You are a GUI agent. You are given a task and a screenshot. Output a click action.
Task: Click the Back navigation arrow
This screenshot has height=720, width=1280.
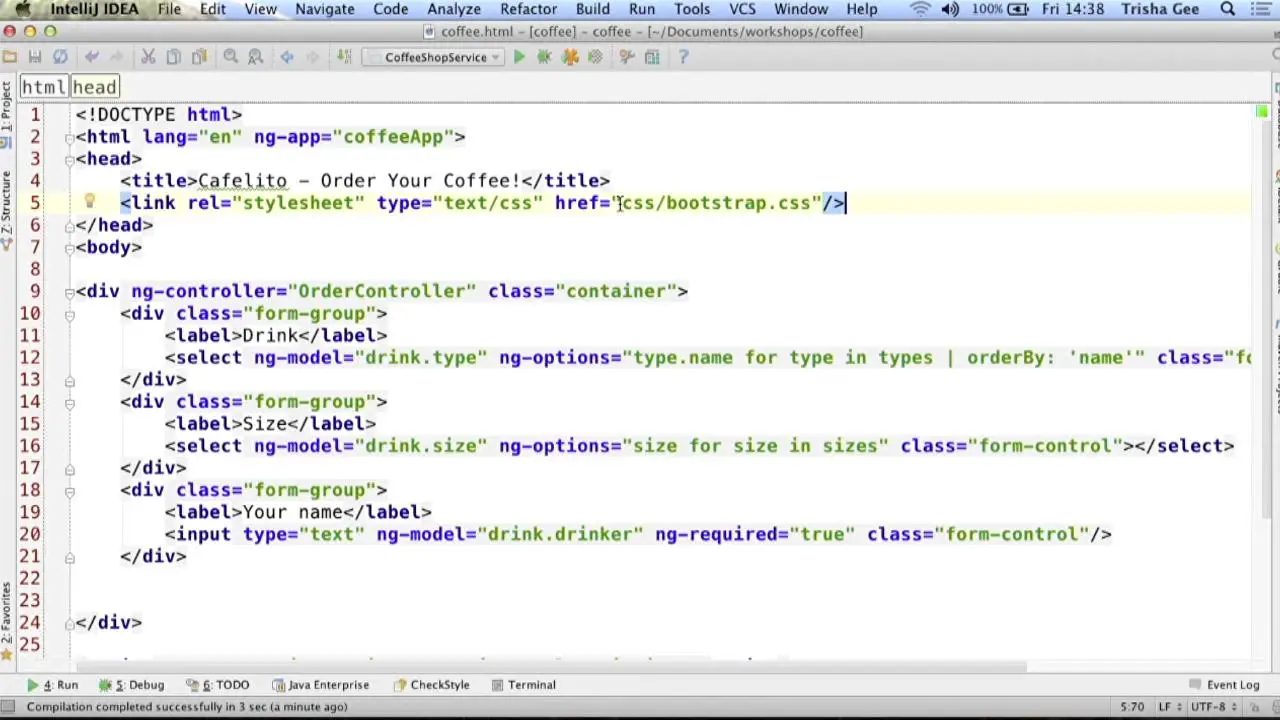point(287,57)
